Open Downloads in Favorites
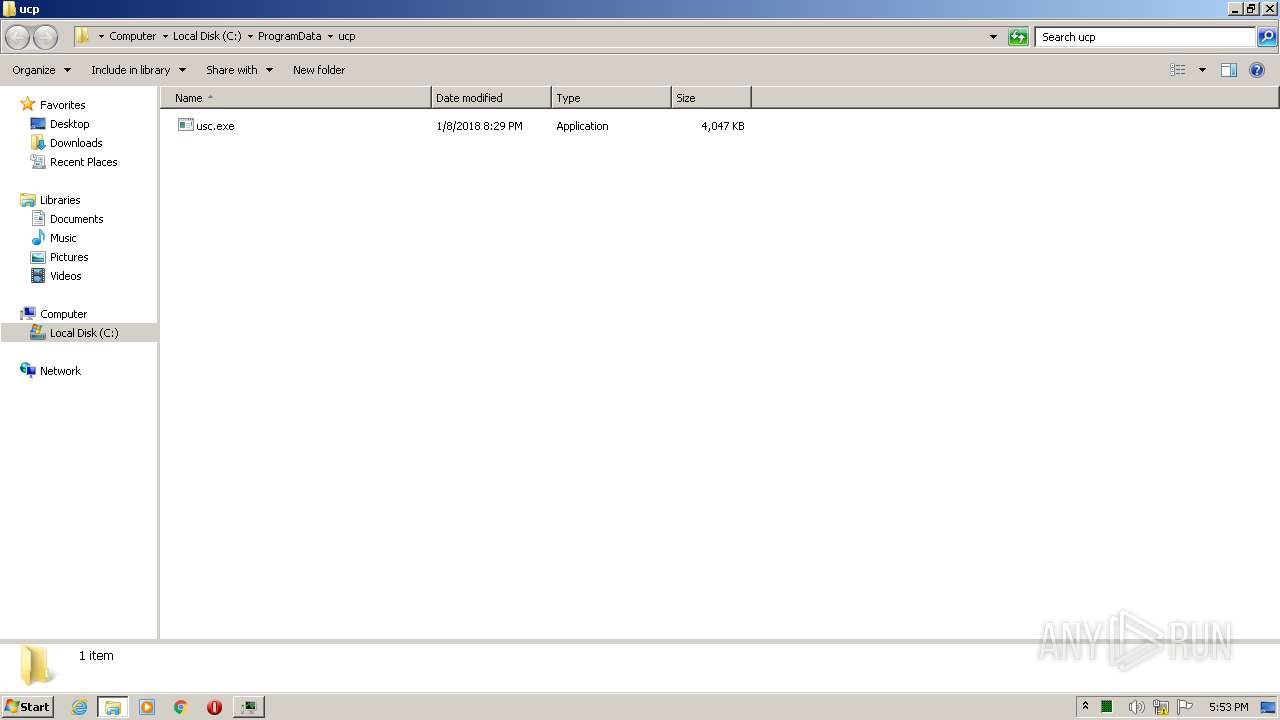Viewport: 1280px width, 720px height. (x=76, y=143)
